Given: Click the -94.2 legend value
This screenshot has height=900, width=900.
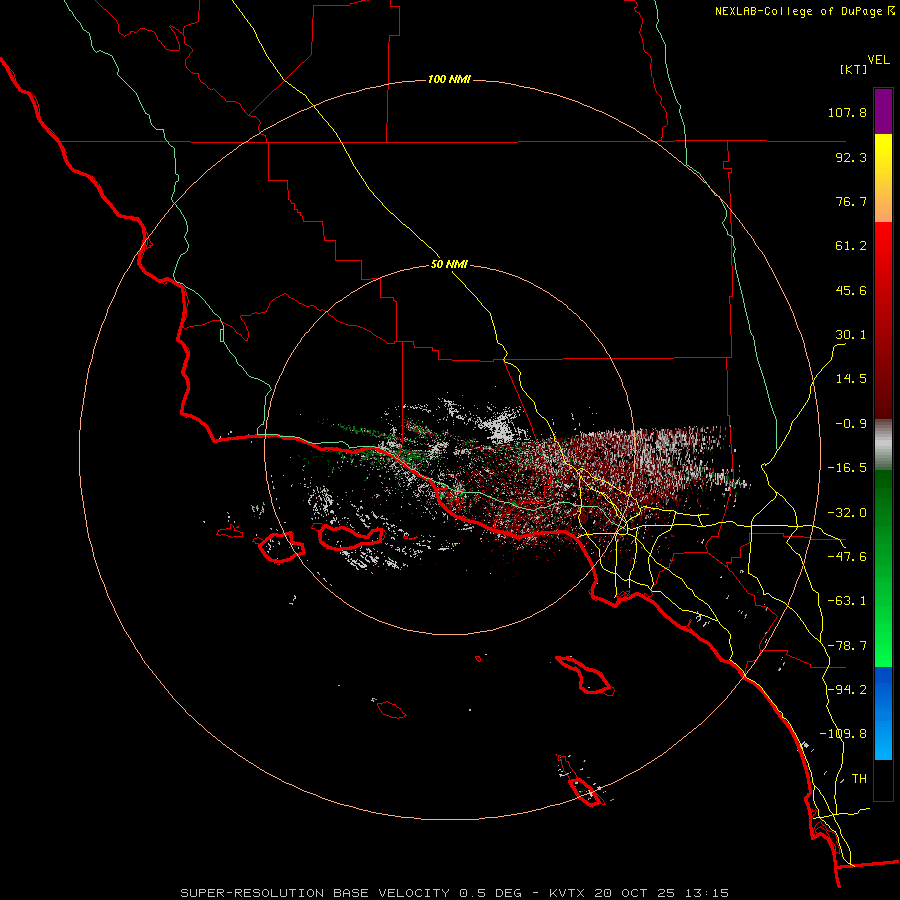Looking at the screenshot, I should [x=847, y=690].
